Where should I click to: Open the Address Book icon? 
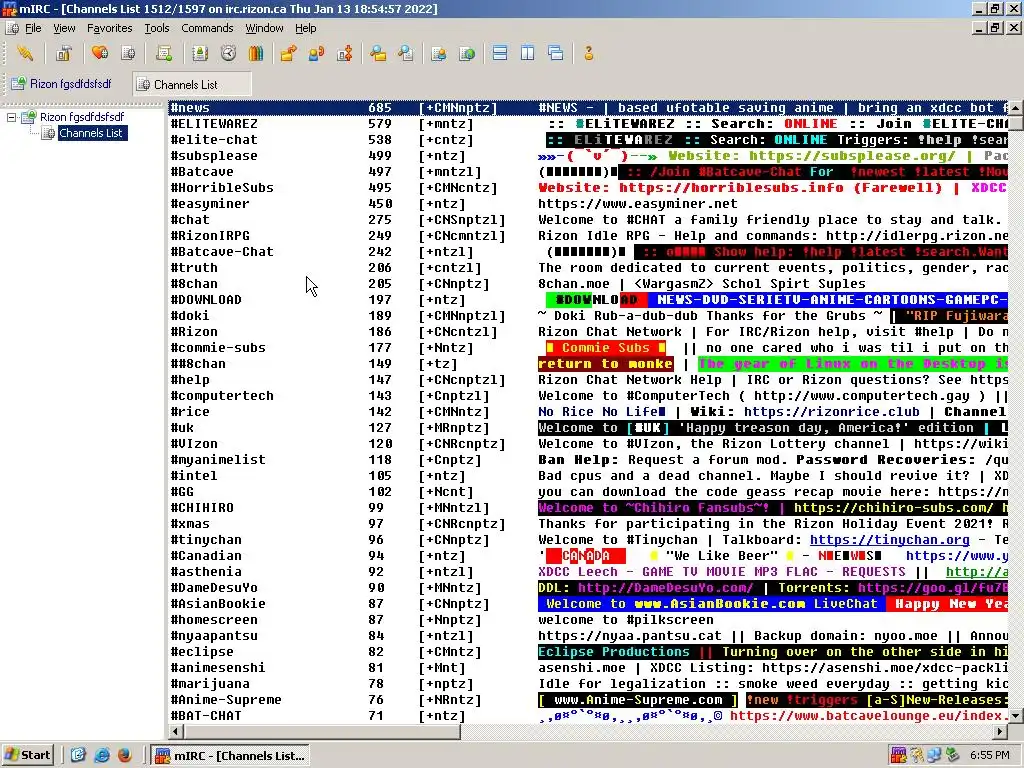point(200,53)
